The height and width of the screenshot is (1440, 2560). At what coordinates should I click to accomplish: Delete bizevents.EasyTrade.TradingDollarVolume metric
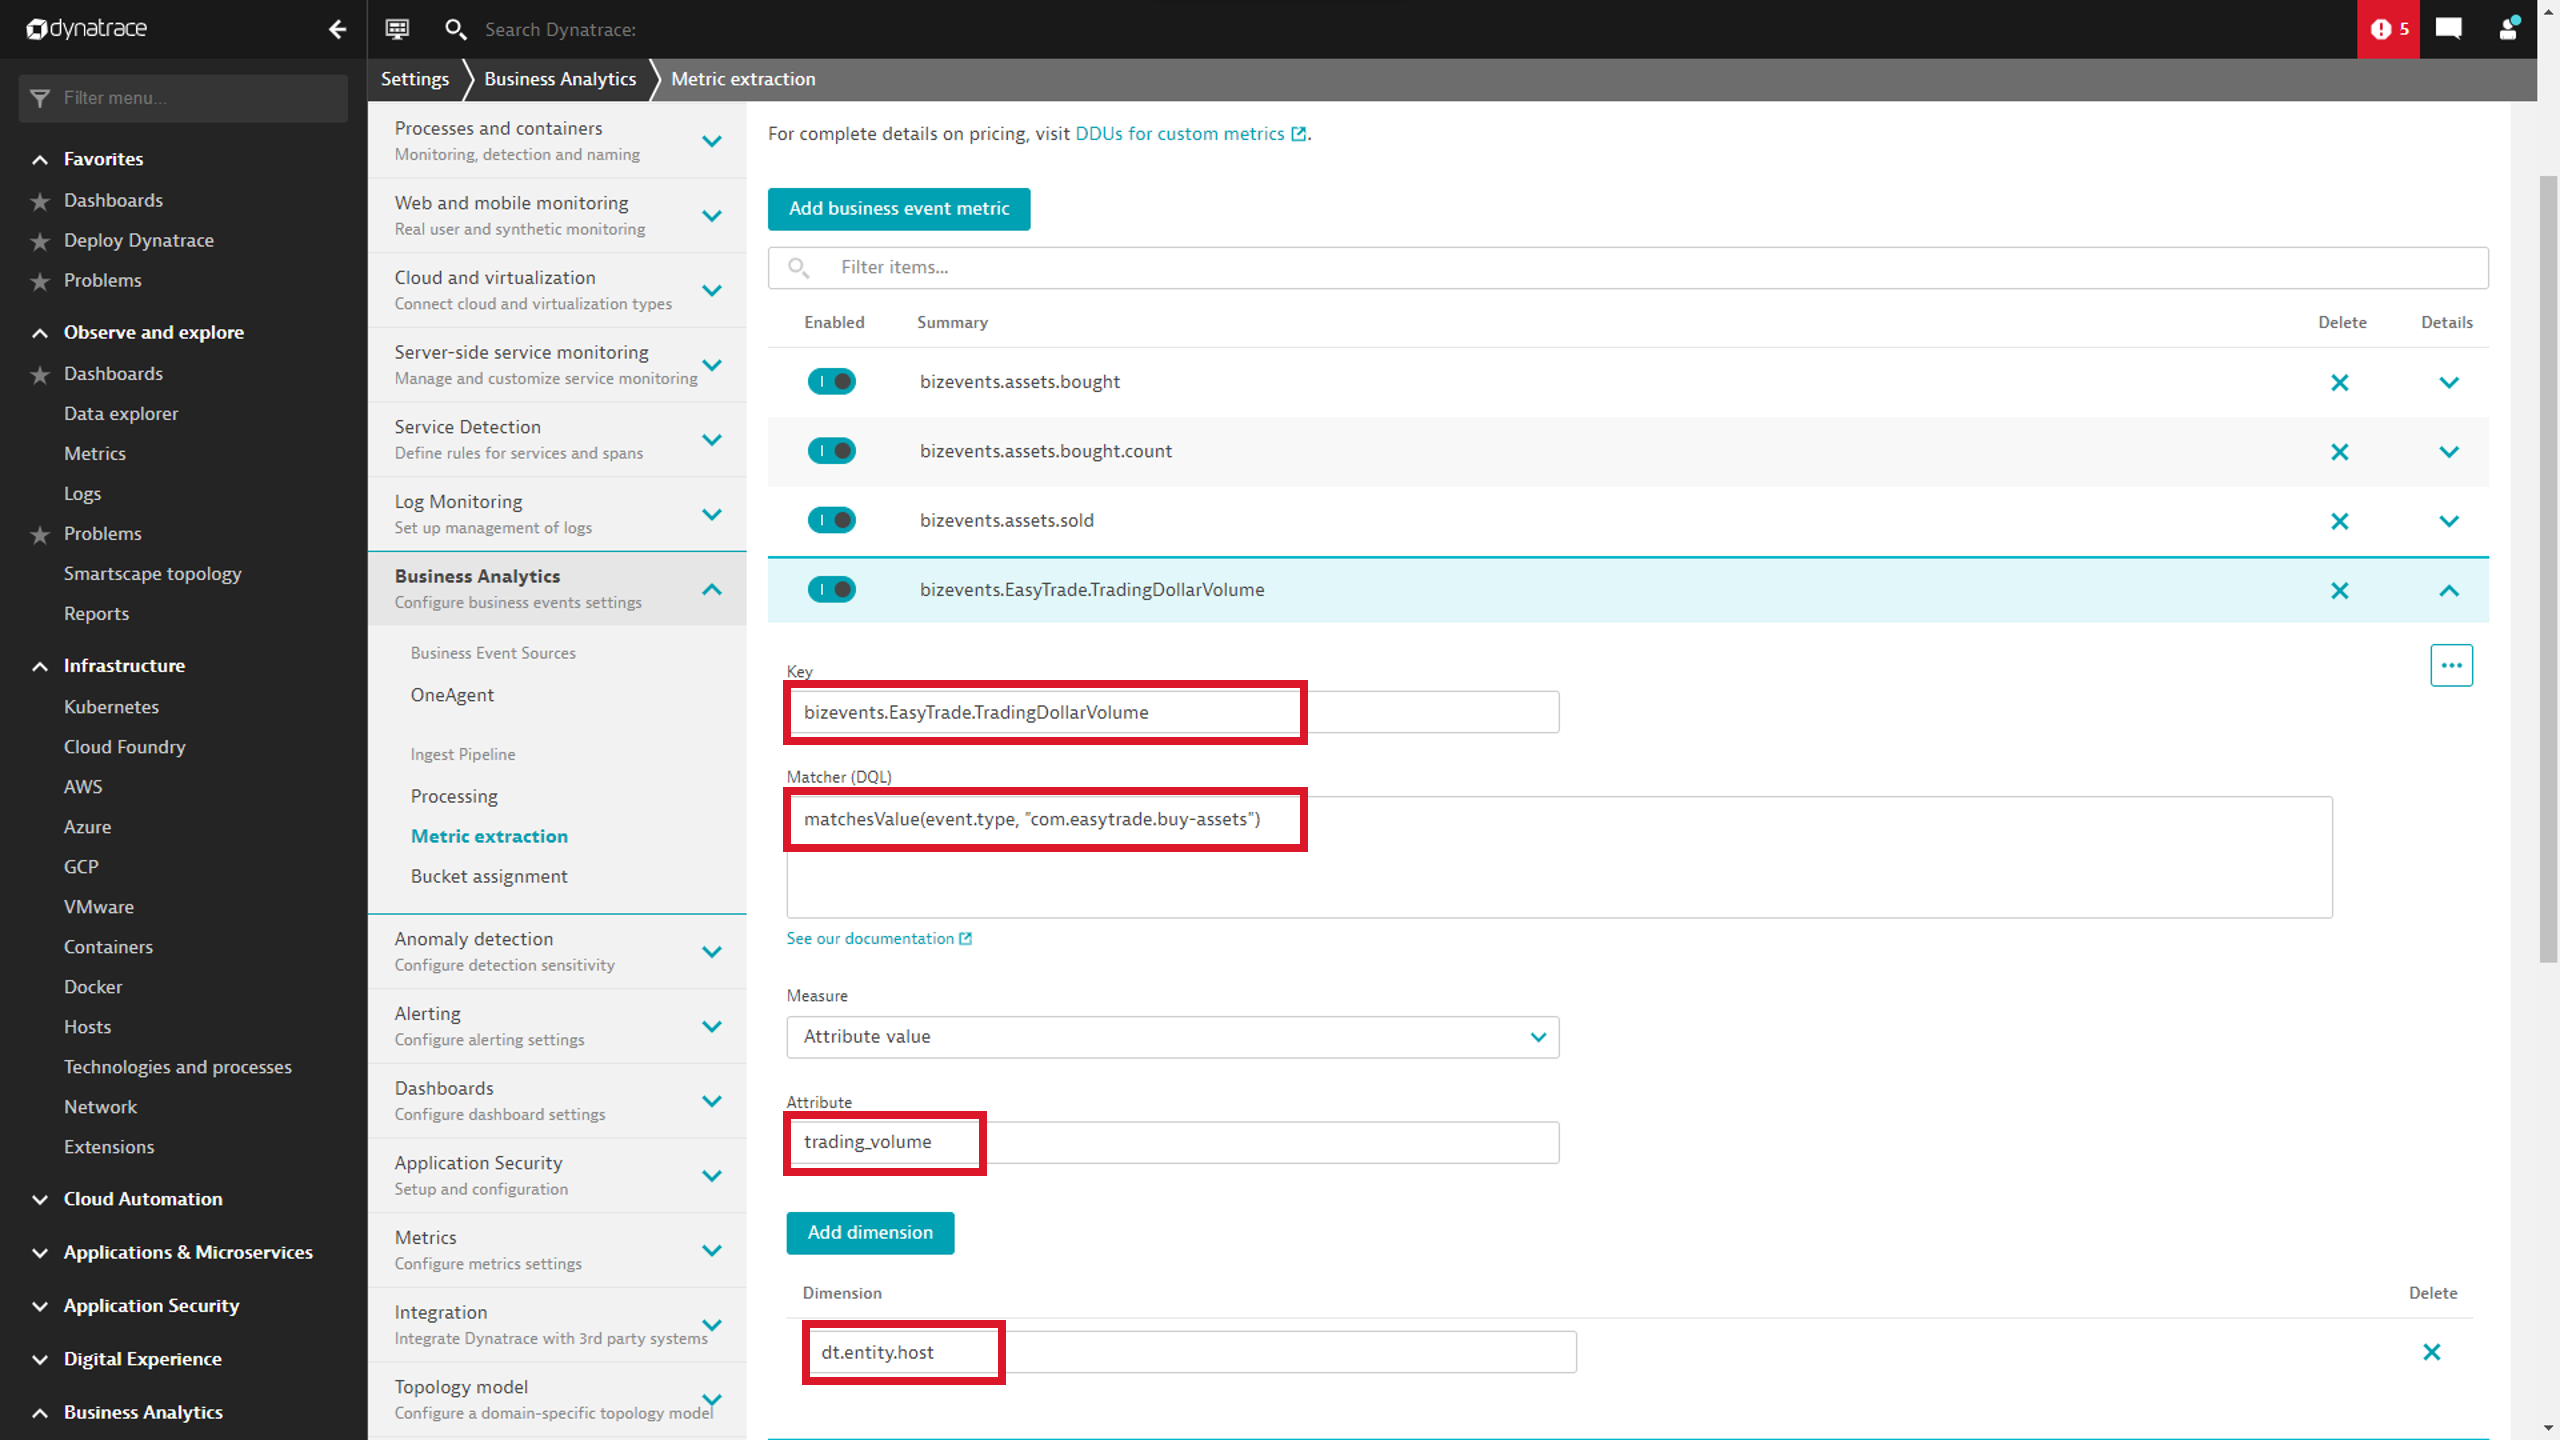[x=2340, y=591]
